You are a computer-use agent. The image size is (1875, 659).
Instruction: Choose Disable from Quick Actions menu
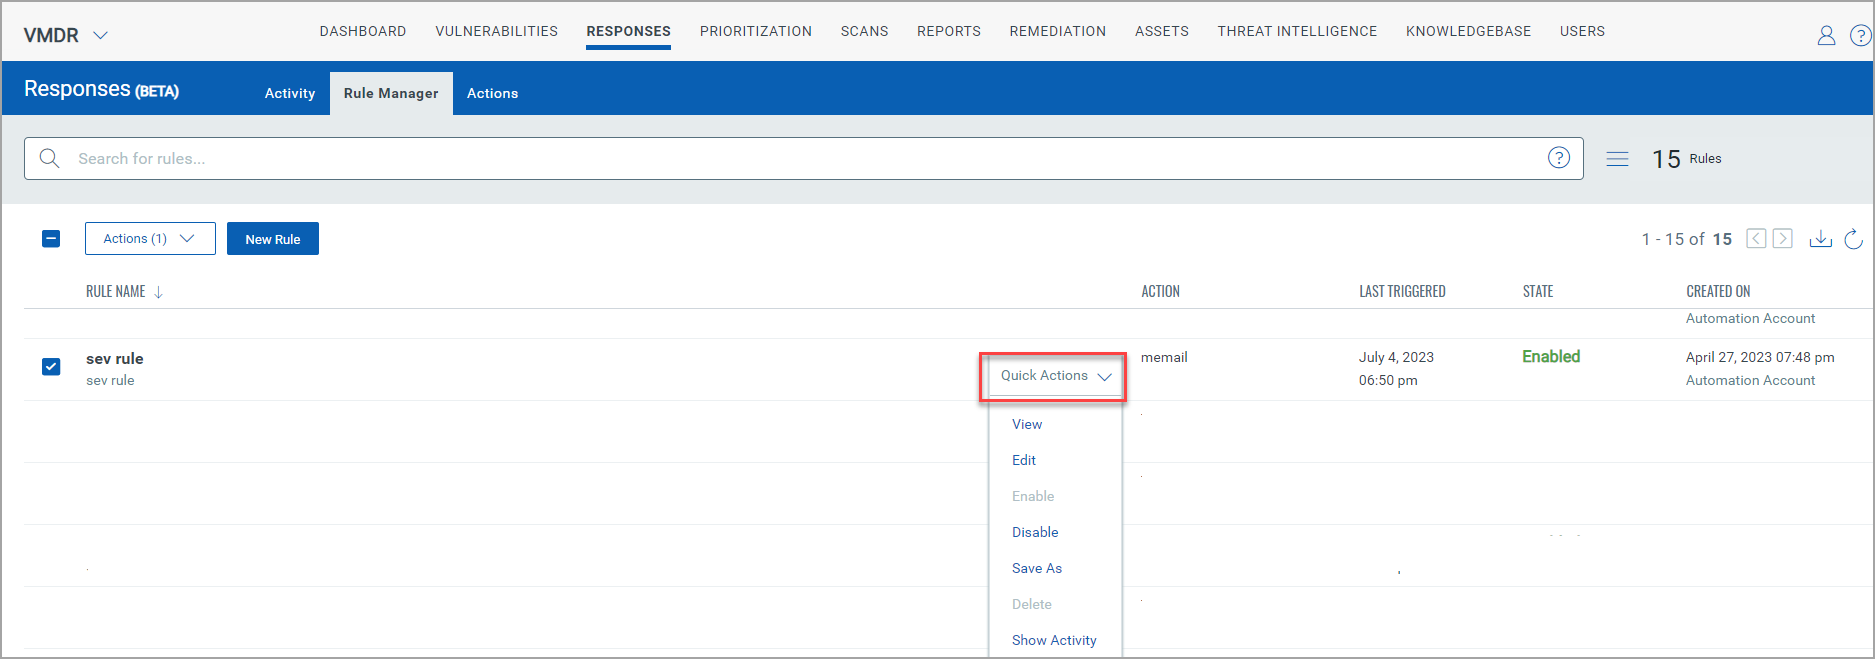[x=1035, y=532]
